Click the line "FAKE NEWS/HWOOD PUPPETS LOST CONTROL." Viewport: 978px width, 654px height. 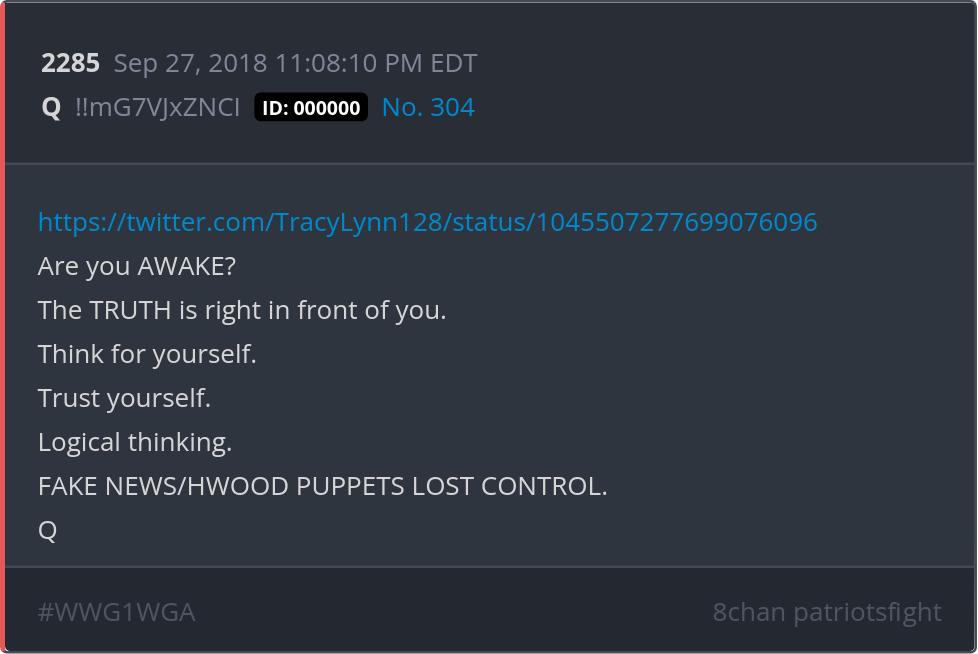[322, 486]
